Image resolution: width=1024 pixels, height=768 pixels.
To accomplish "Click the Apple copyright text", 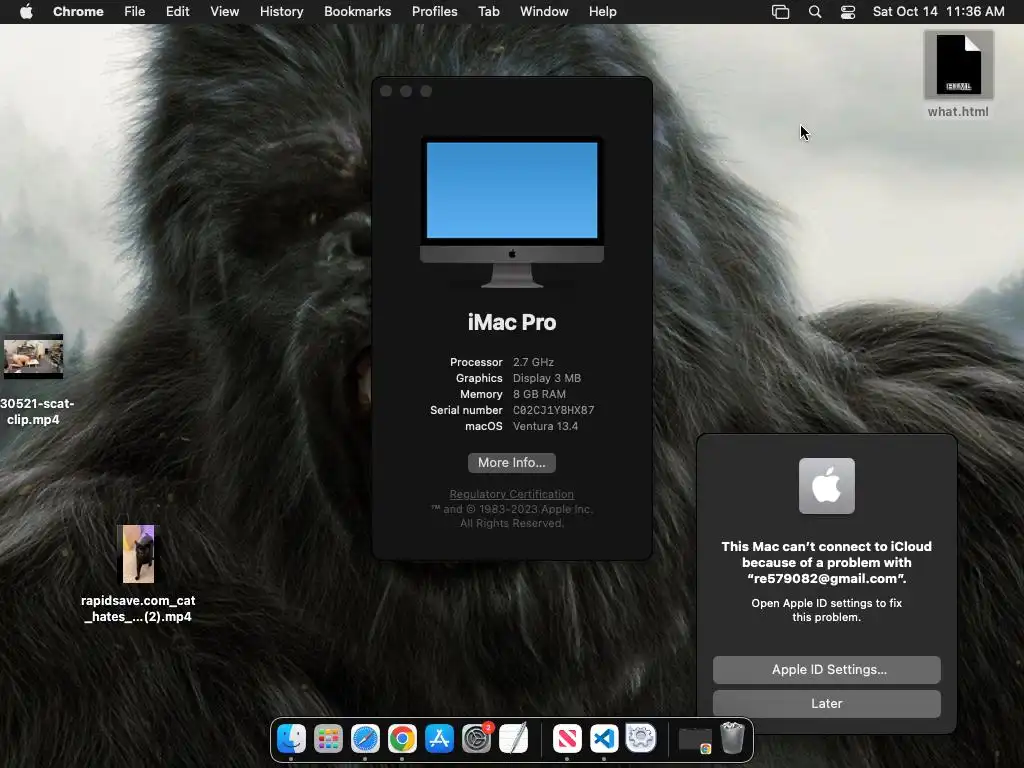I will [x=512, y=516].
